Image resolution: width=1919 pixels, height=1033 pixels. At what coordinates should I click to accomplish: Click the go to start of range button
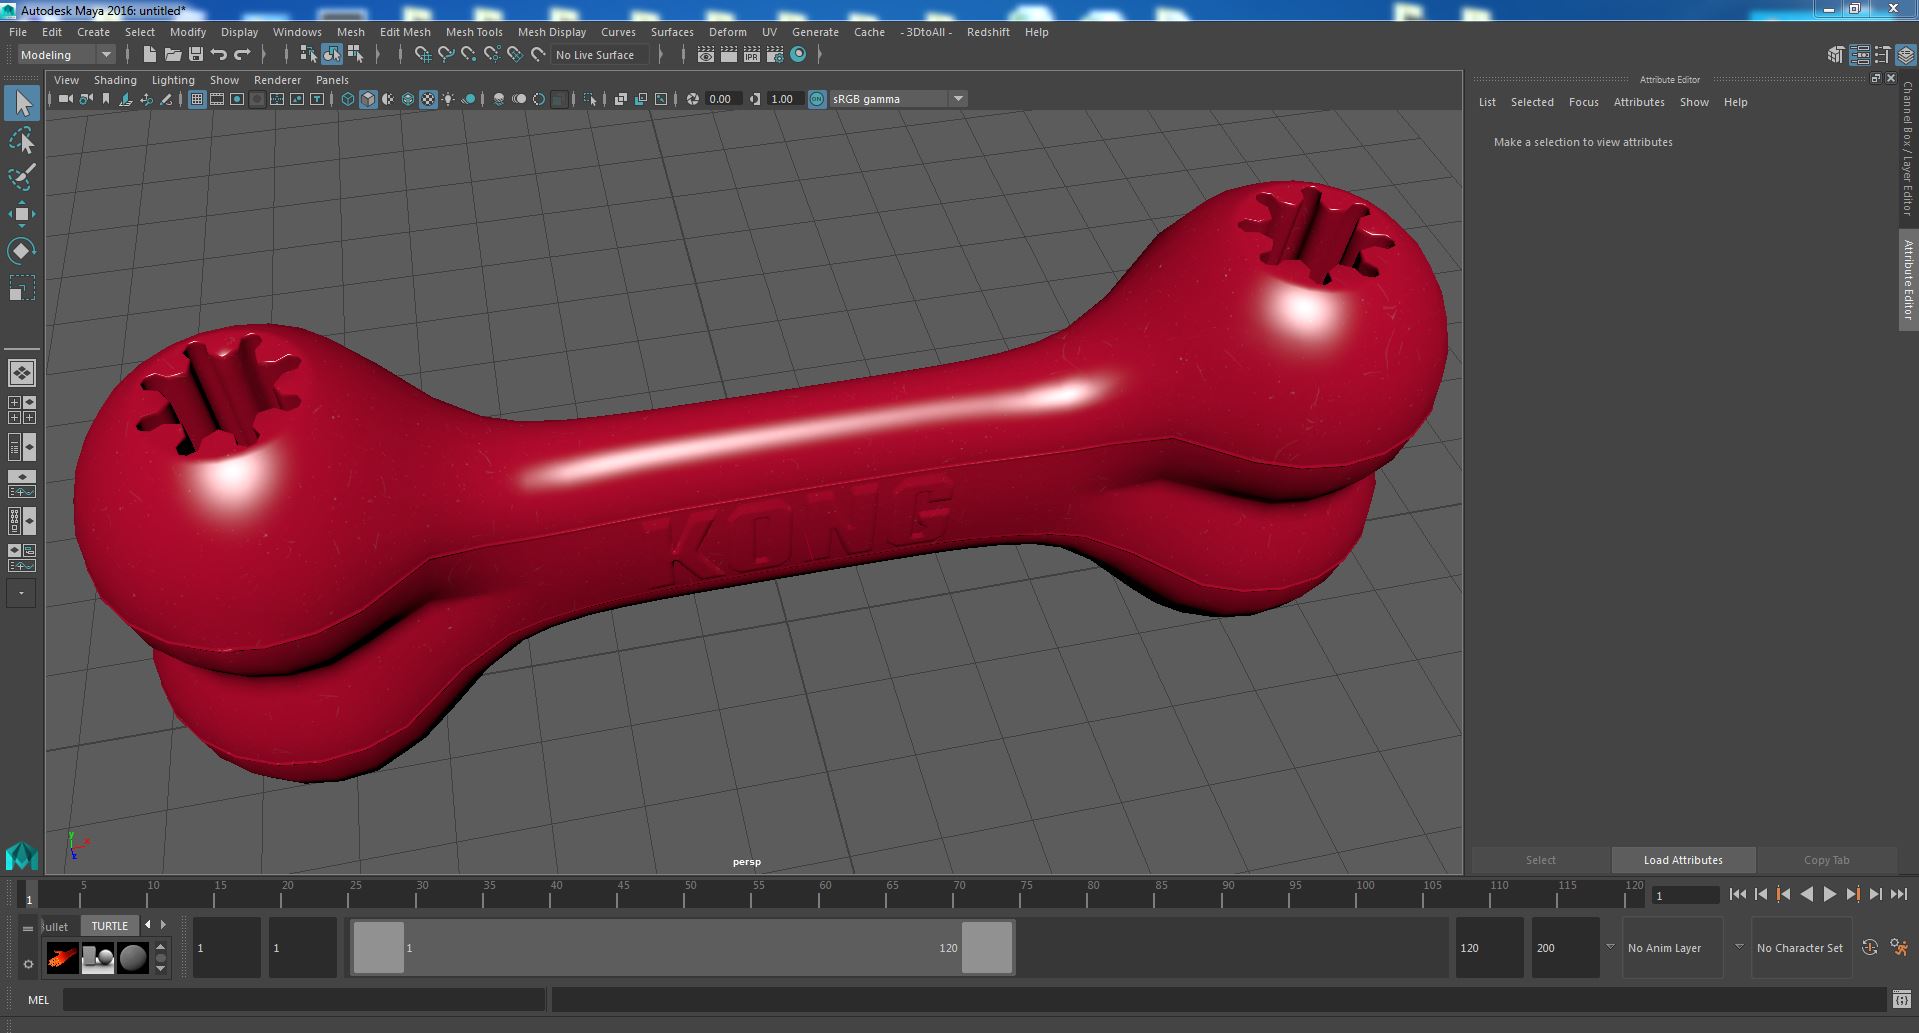pyautogui.click(x=1737, y=895)
